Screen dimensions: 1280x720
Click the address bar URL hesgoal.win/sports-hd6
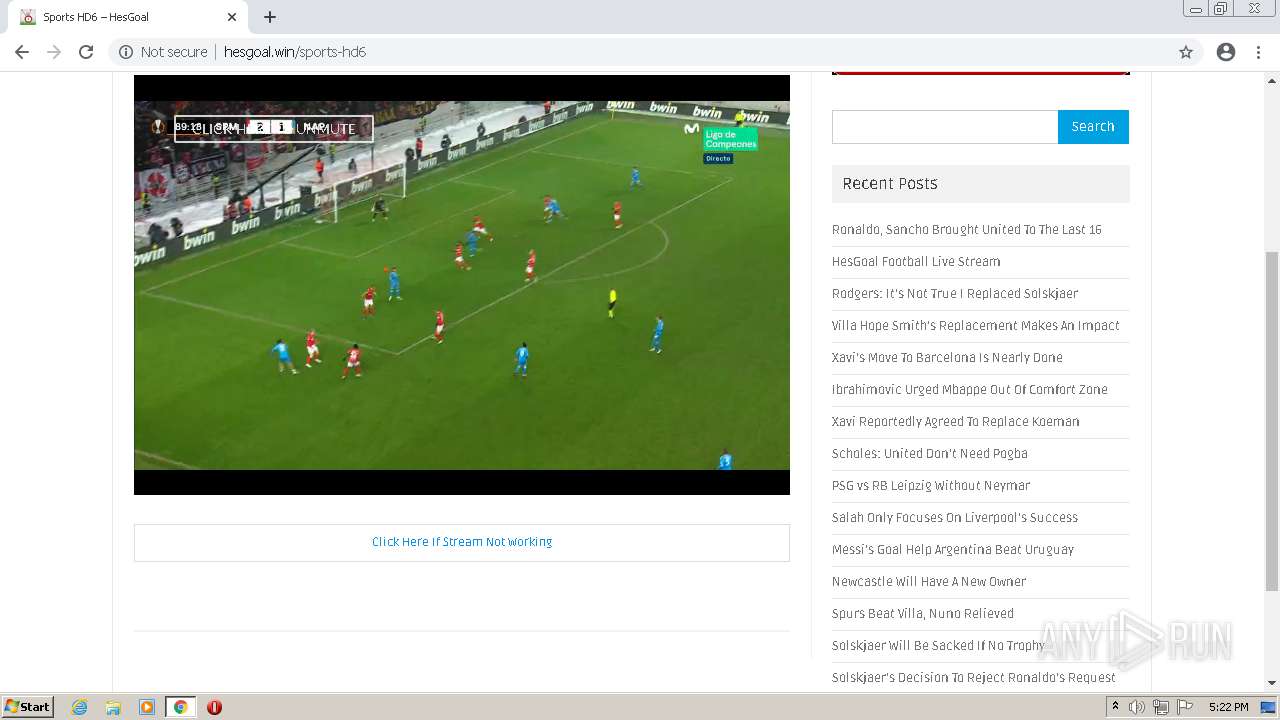[295, 52]
